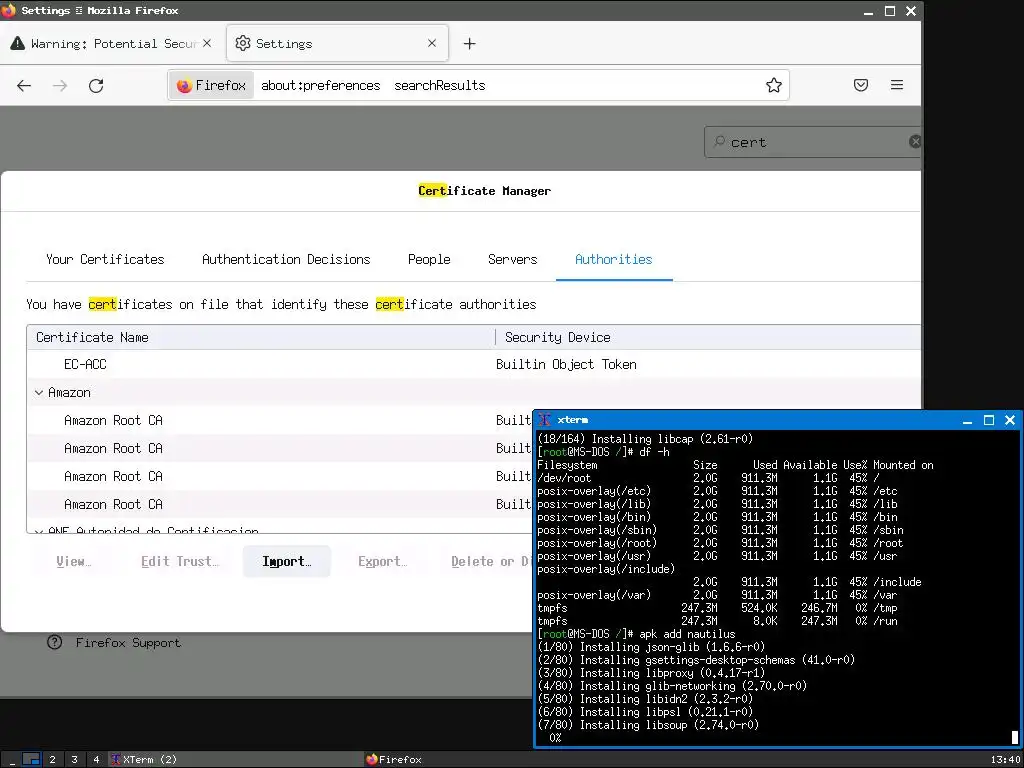Click the taskbar clock showing 13:40

tap(1004, 760)
